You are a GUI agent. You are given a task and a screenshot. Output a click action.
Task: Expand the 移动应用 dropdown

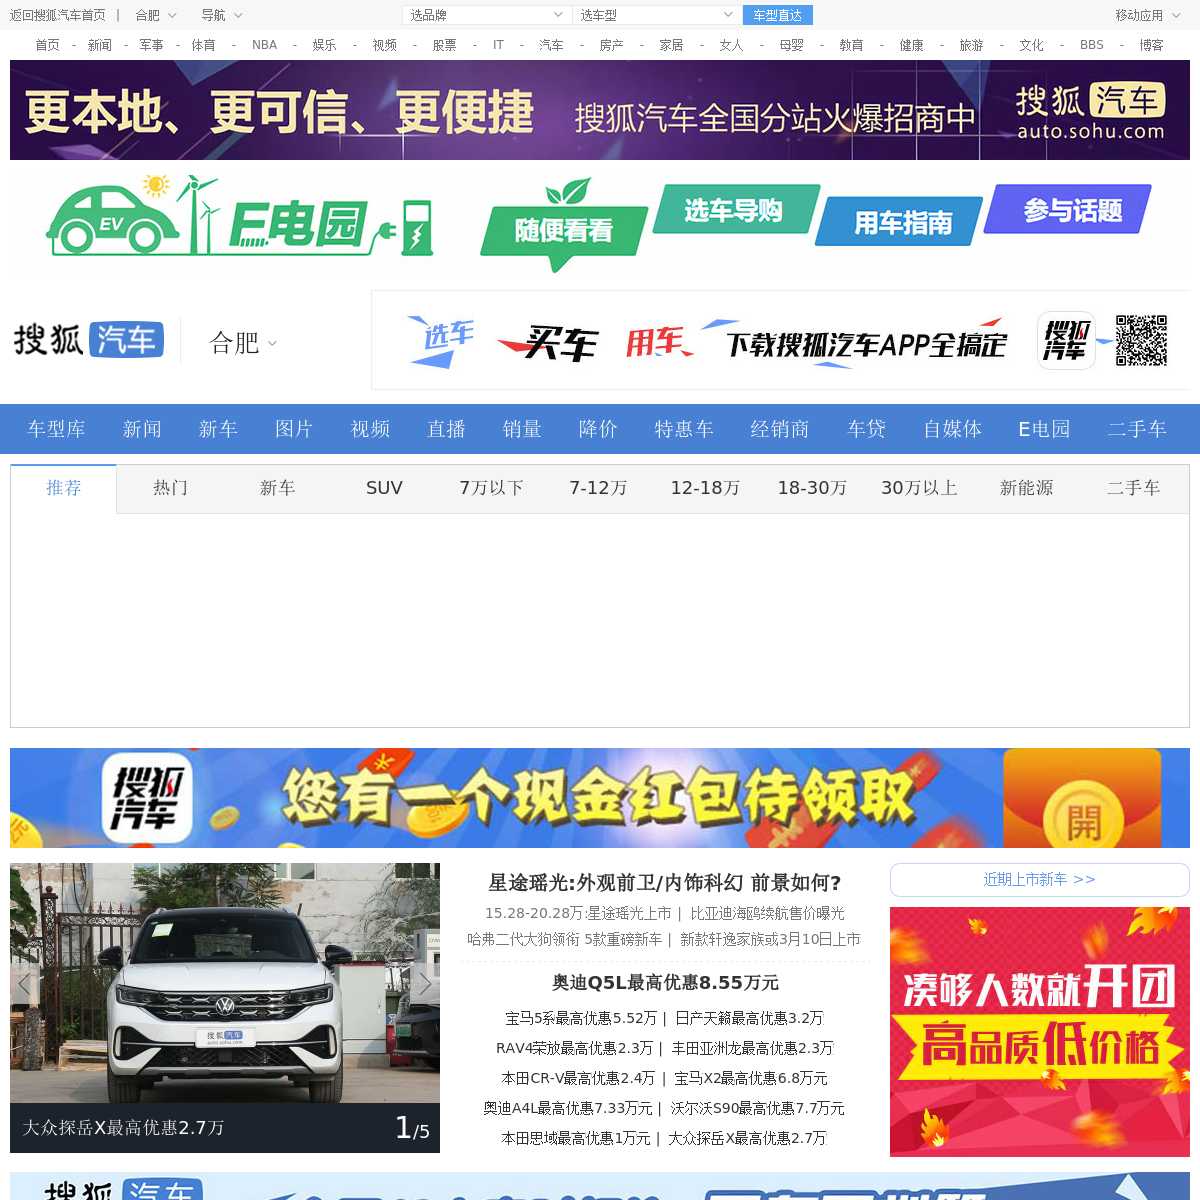(x=1147, y=15)
